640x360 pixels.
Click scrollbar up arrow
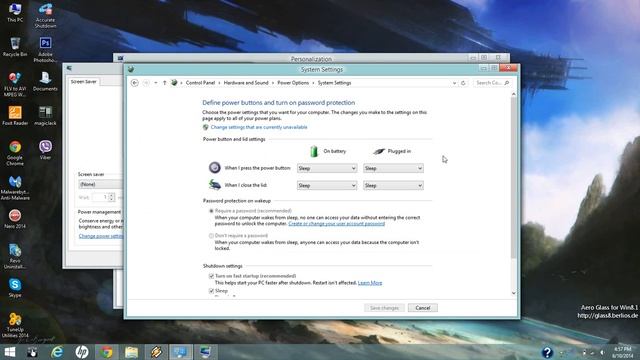pos(513,94)
